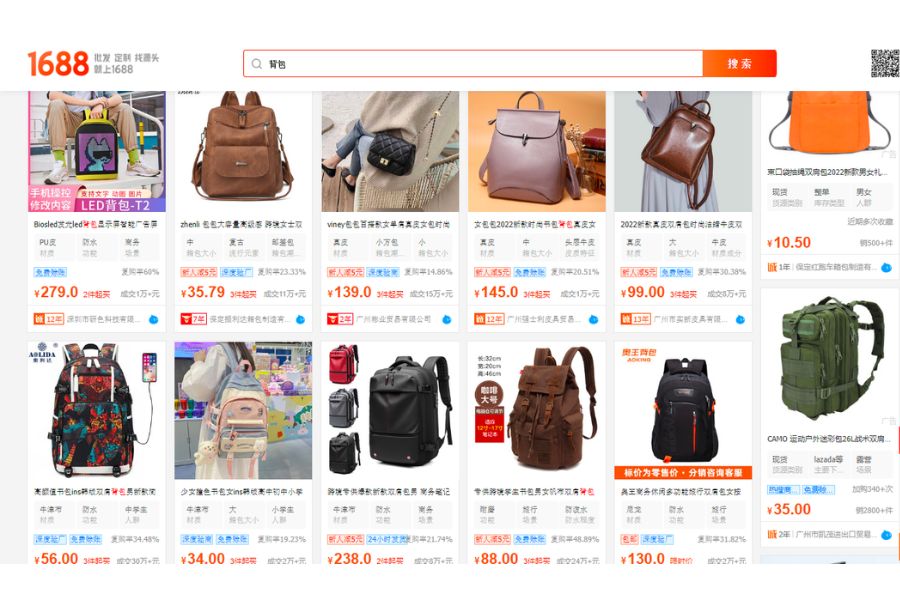Image resolution: width=900 pixels, height=600 pixels.
Task: Click blue chat icon under ¥279.0 LED backpack
Action: (153, 319)
